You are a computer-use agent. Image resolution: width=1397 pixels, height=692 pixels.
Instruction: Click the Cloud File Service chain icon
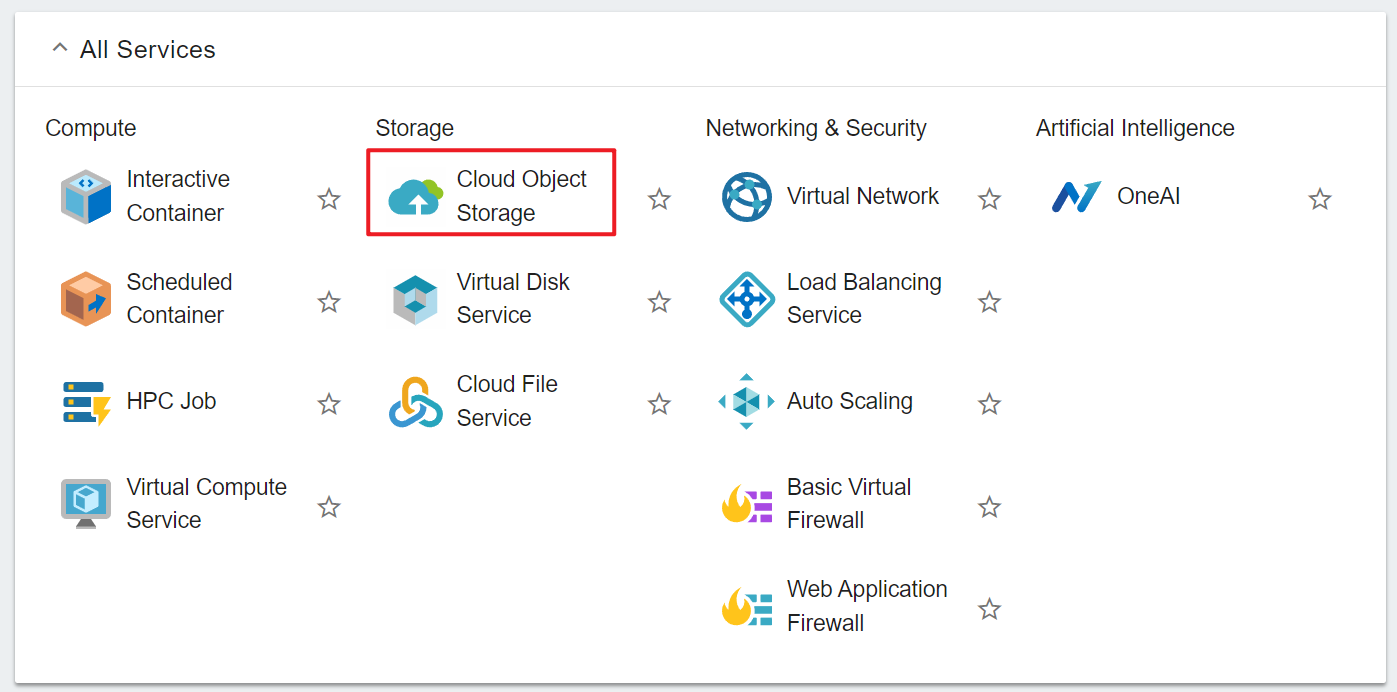[416, 402]
